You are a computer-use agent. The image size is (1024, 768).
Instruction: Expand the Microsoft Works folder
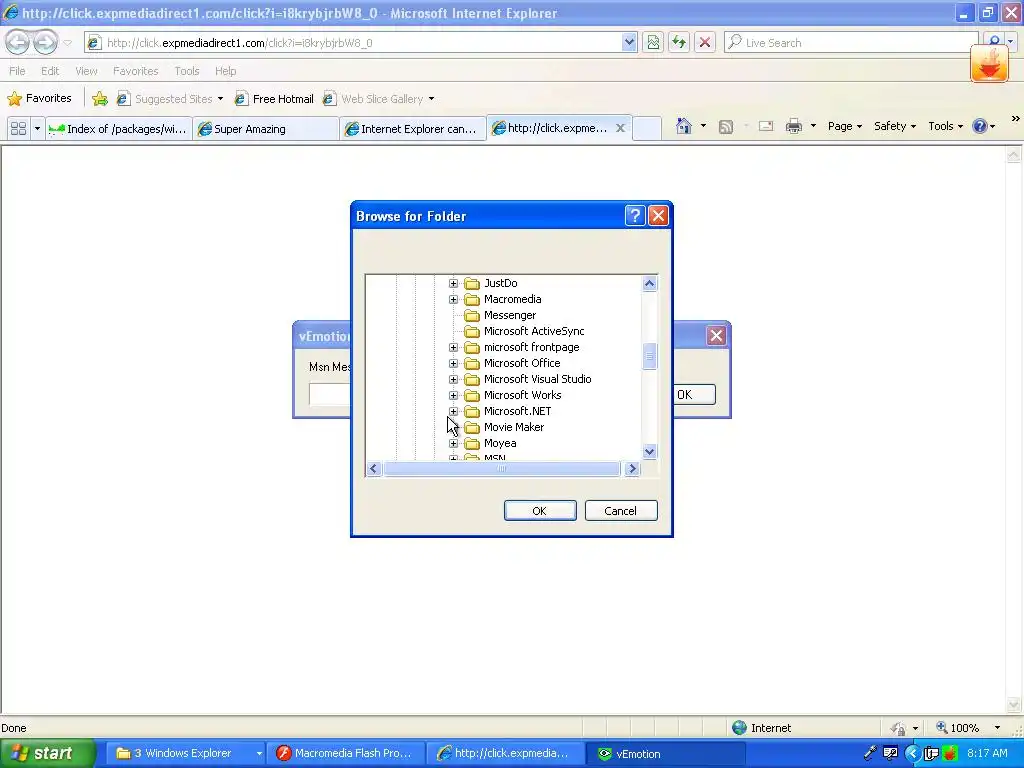pos(453,395)
